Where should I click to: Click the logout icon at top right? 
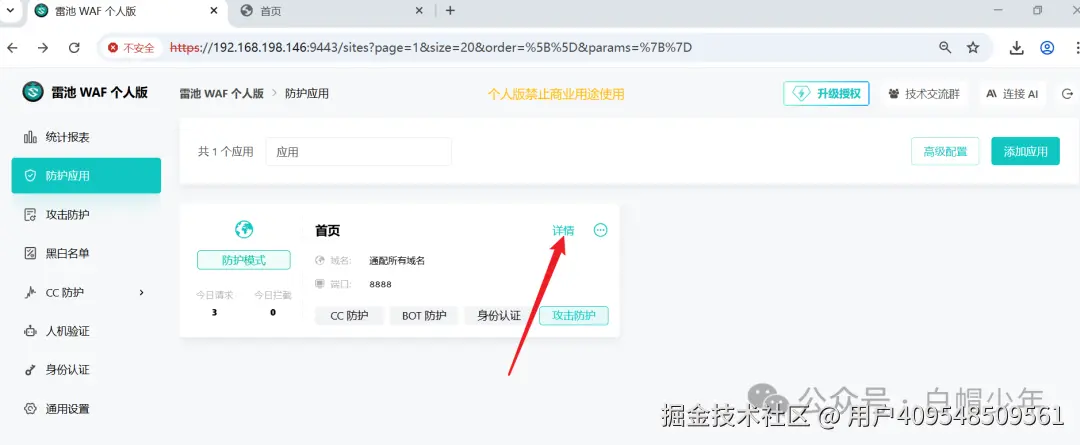1068,94
